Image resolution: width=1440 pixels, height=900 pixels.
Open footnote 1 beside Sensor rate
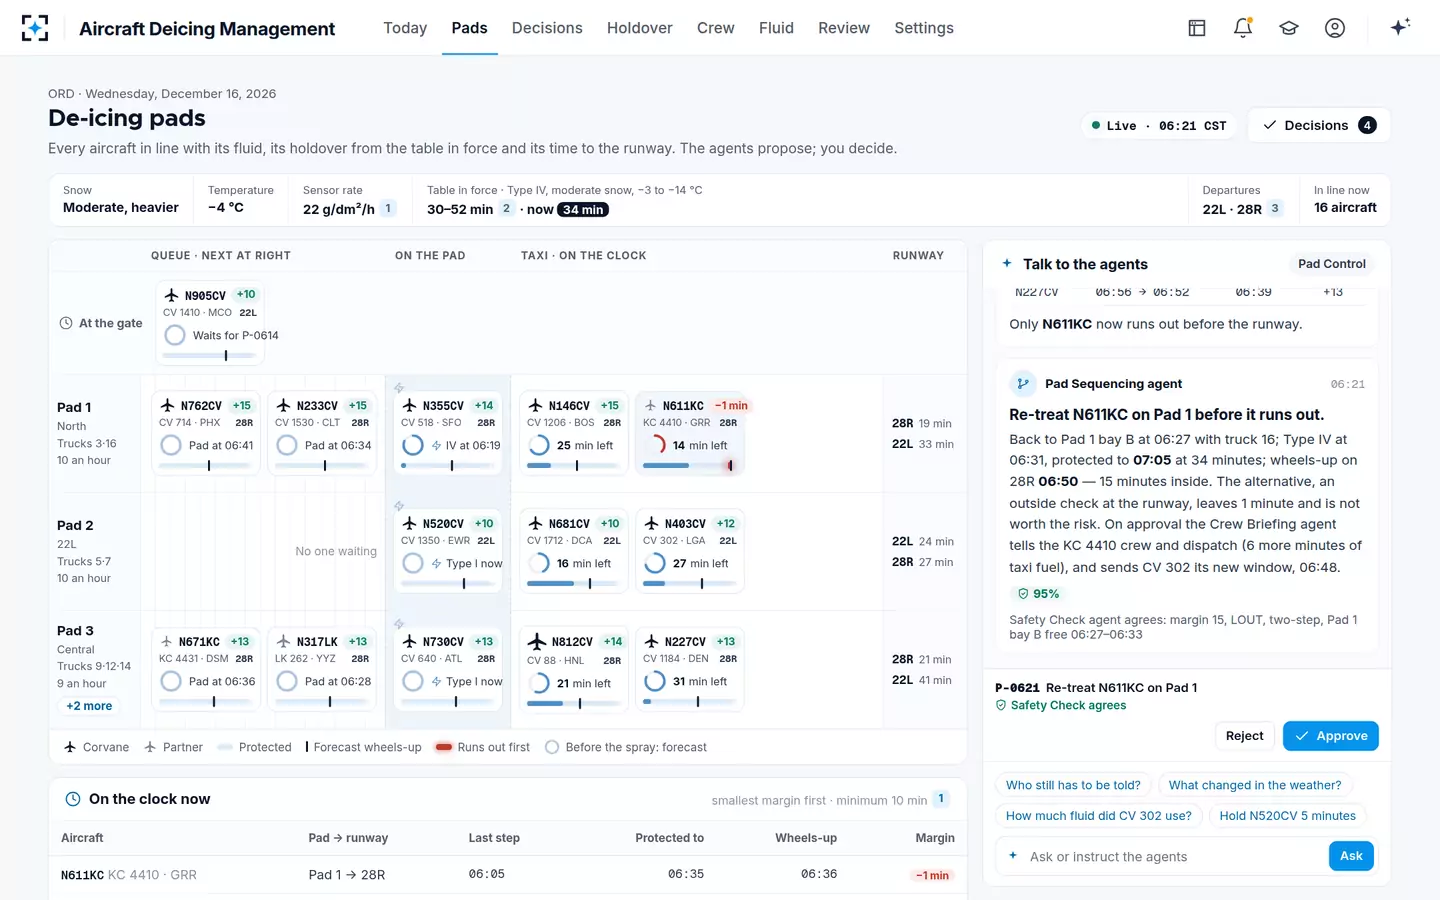(x=388, y=208)
